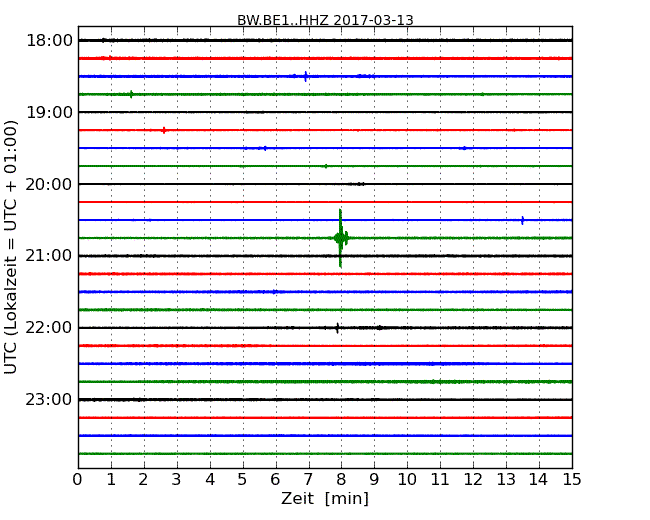Select the 19:00 time label
The height and width of the screenshot is (520, 650).
pos(49,112)
